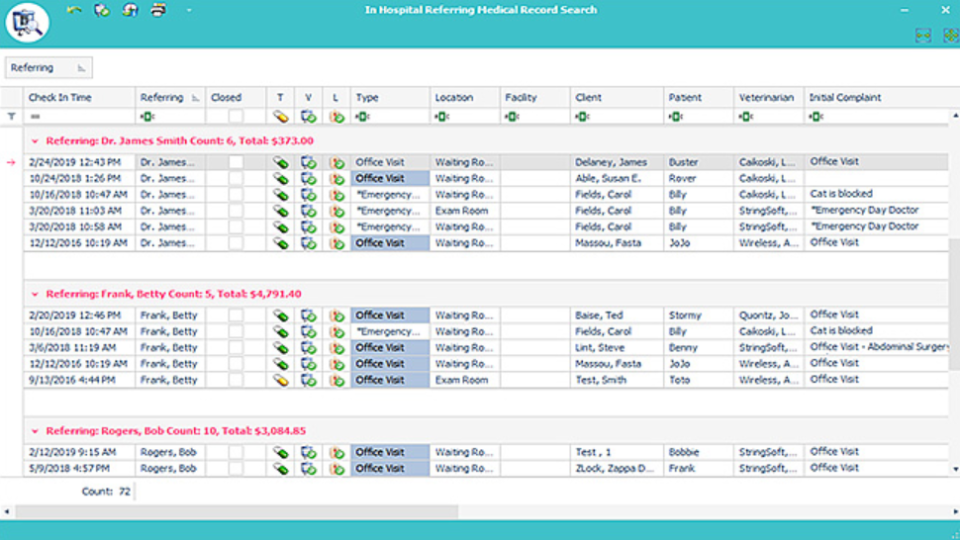The width and height of the screenshot is (960, 540).
Task: Click the expand-all icon at top right corner
Action: (950, 36)
